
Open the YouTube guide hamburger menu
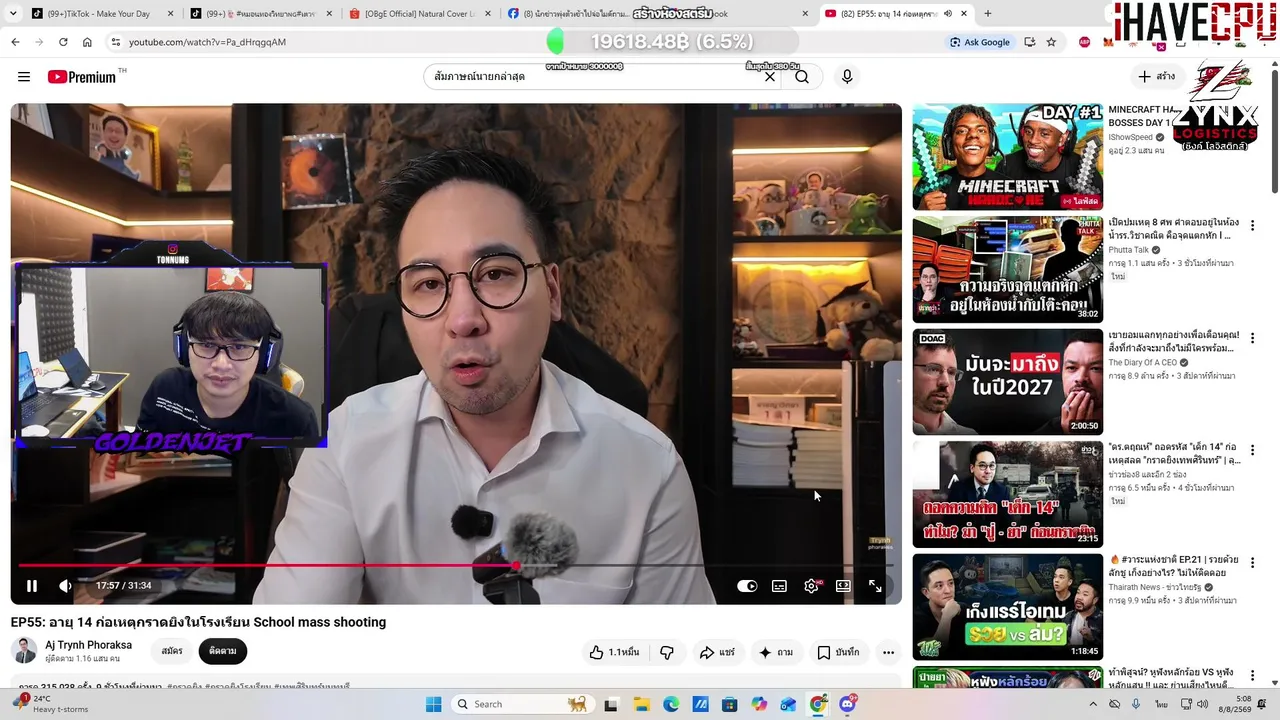click(24, 77)
